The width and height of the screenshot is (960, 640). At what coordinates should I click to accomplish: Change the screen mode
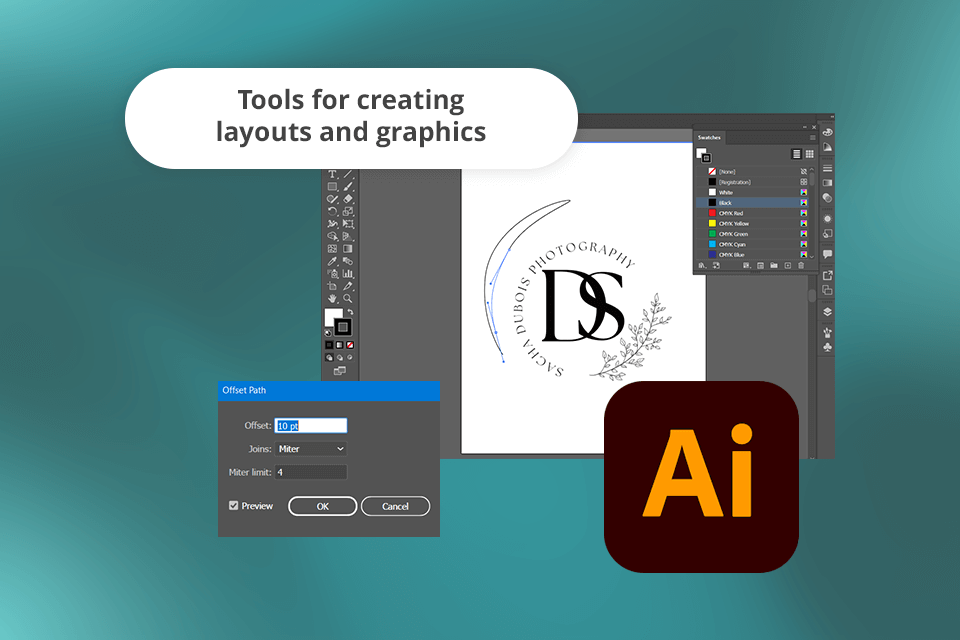(x=340, y=371)
